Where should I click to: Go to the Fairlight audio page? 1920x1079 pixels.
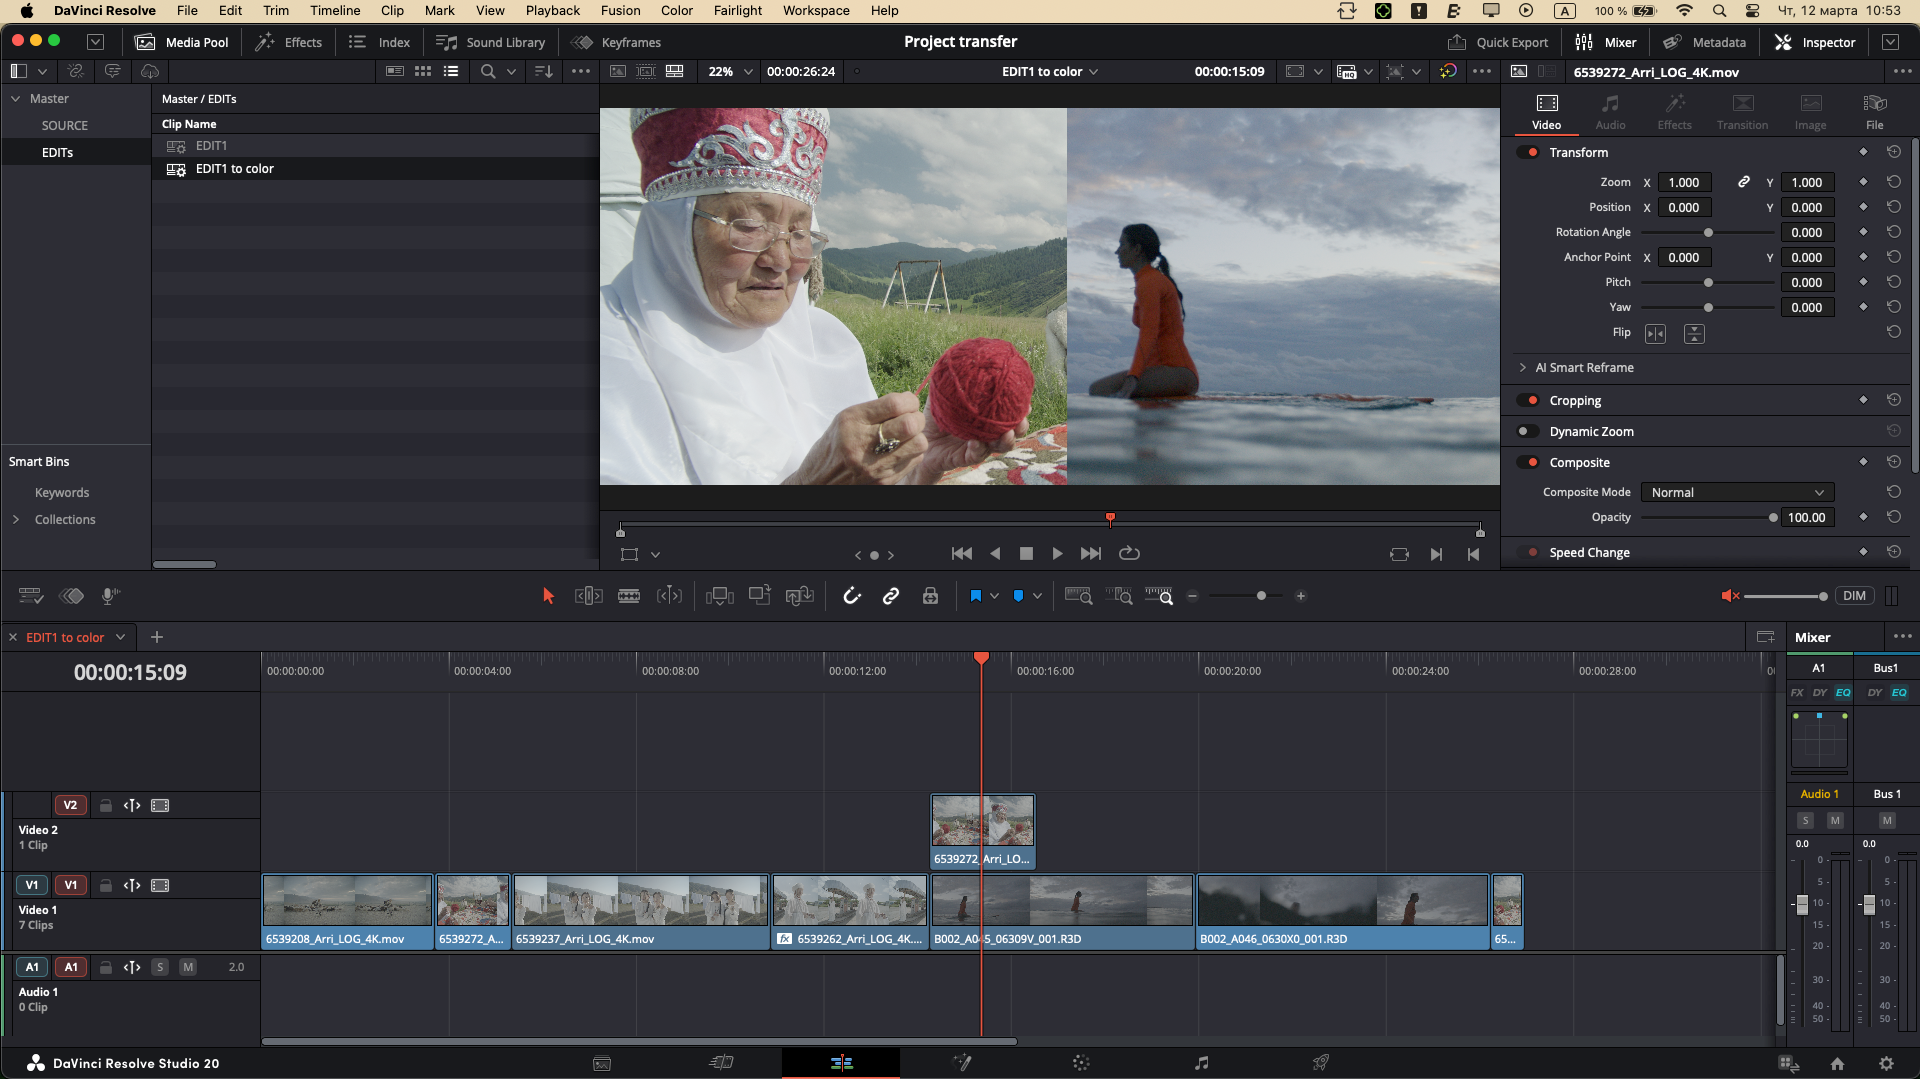click(1202, 1063)
